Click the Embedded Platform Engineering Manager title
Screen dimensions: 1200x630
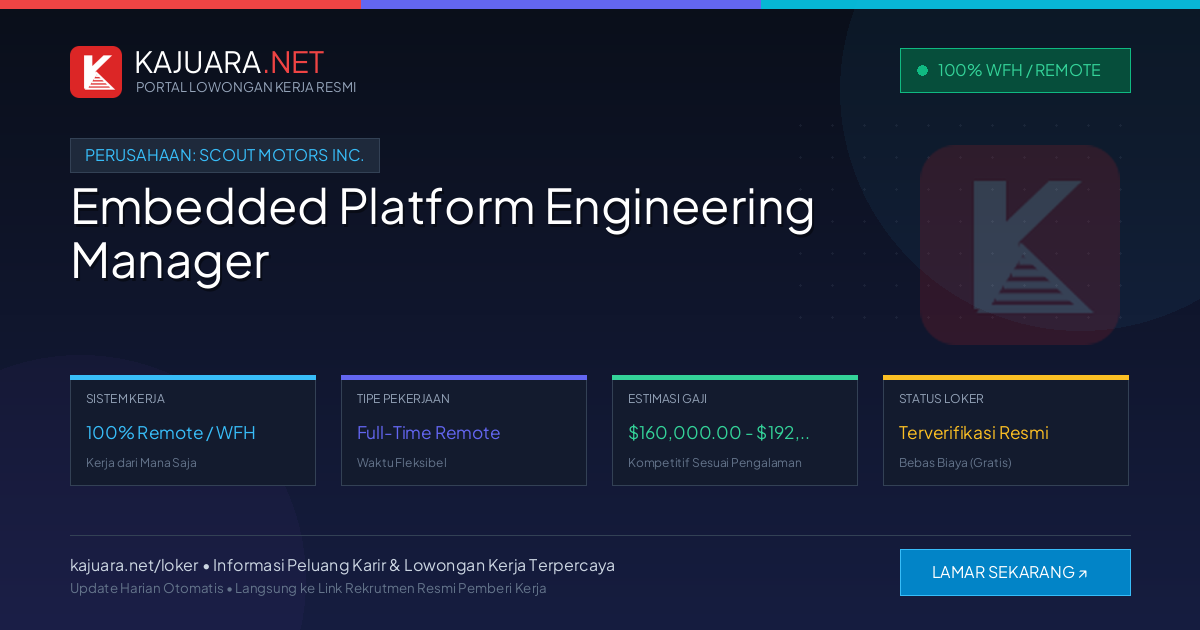443,233
